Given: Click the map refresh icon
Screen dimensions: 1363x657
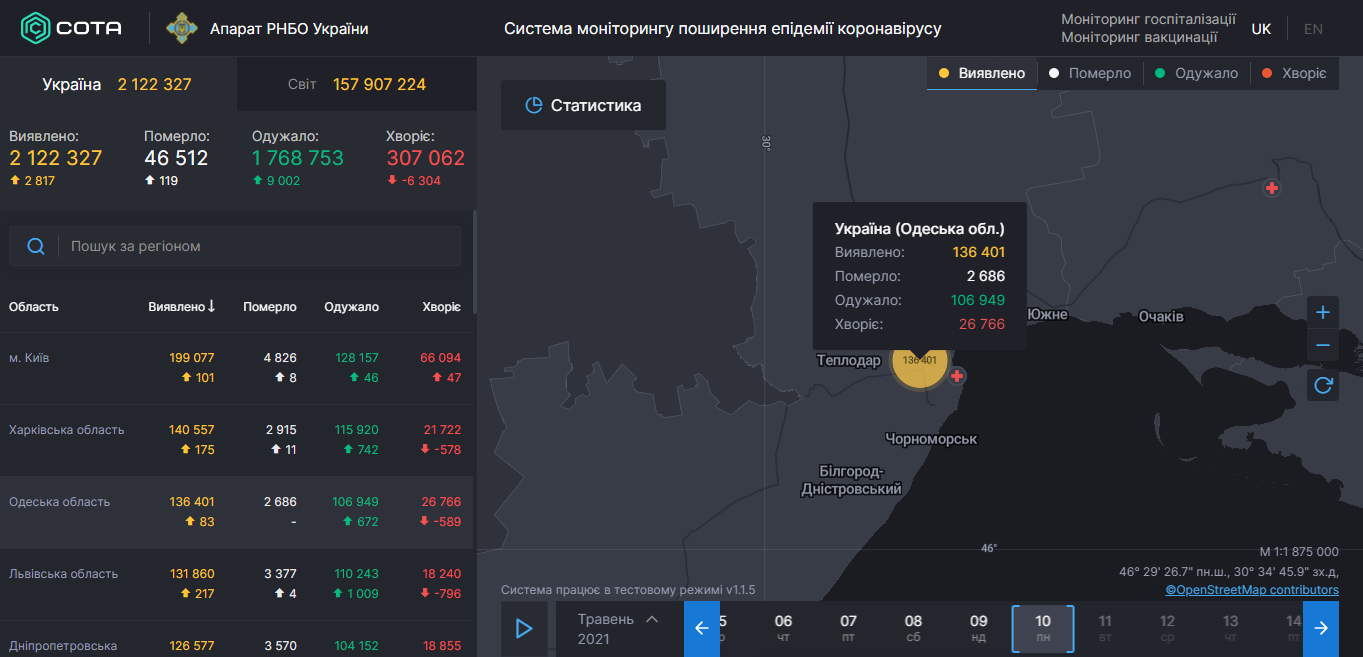Looking at the screenshot, I should point(1322,384).
